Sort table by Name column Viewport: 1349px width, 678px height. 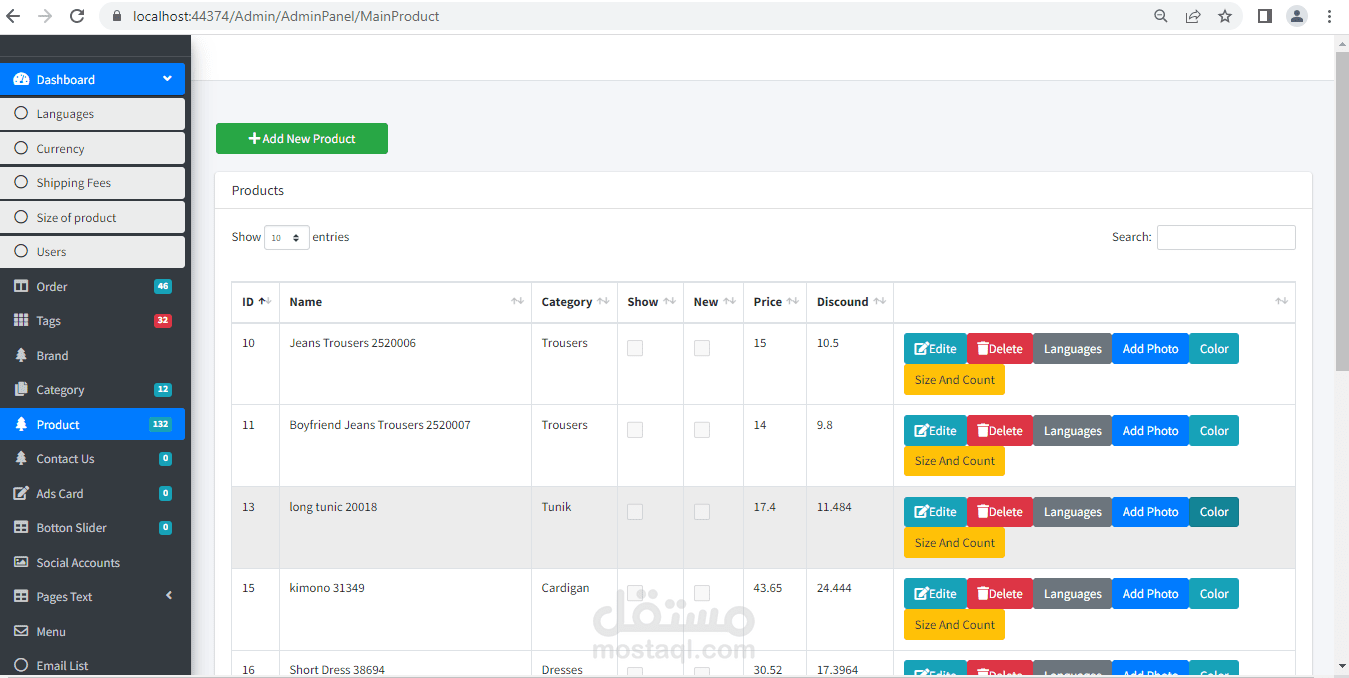(405, 302)
